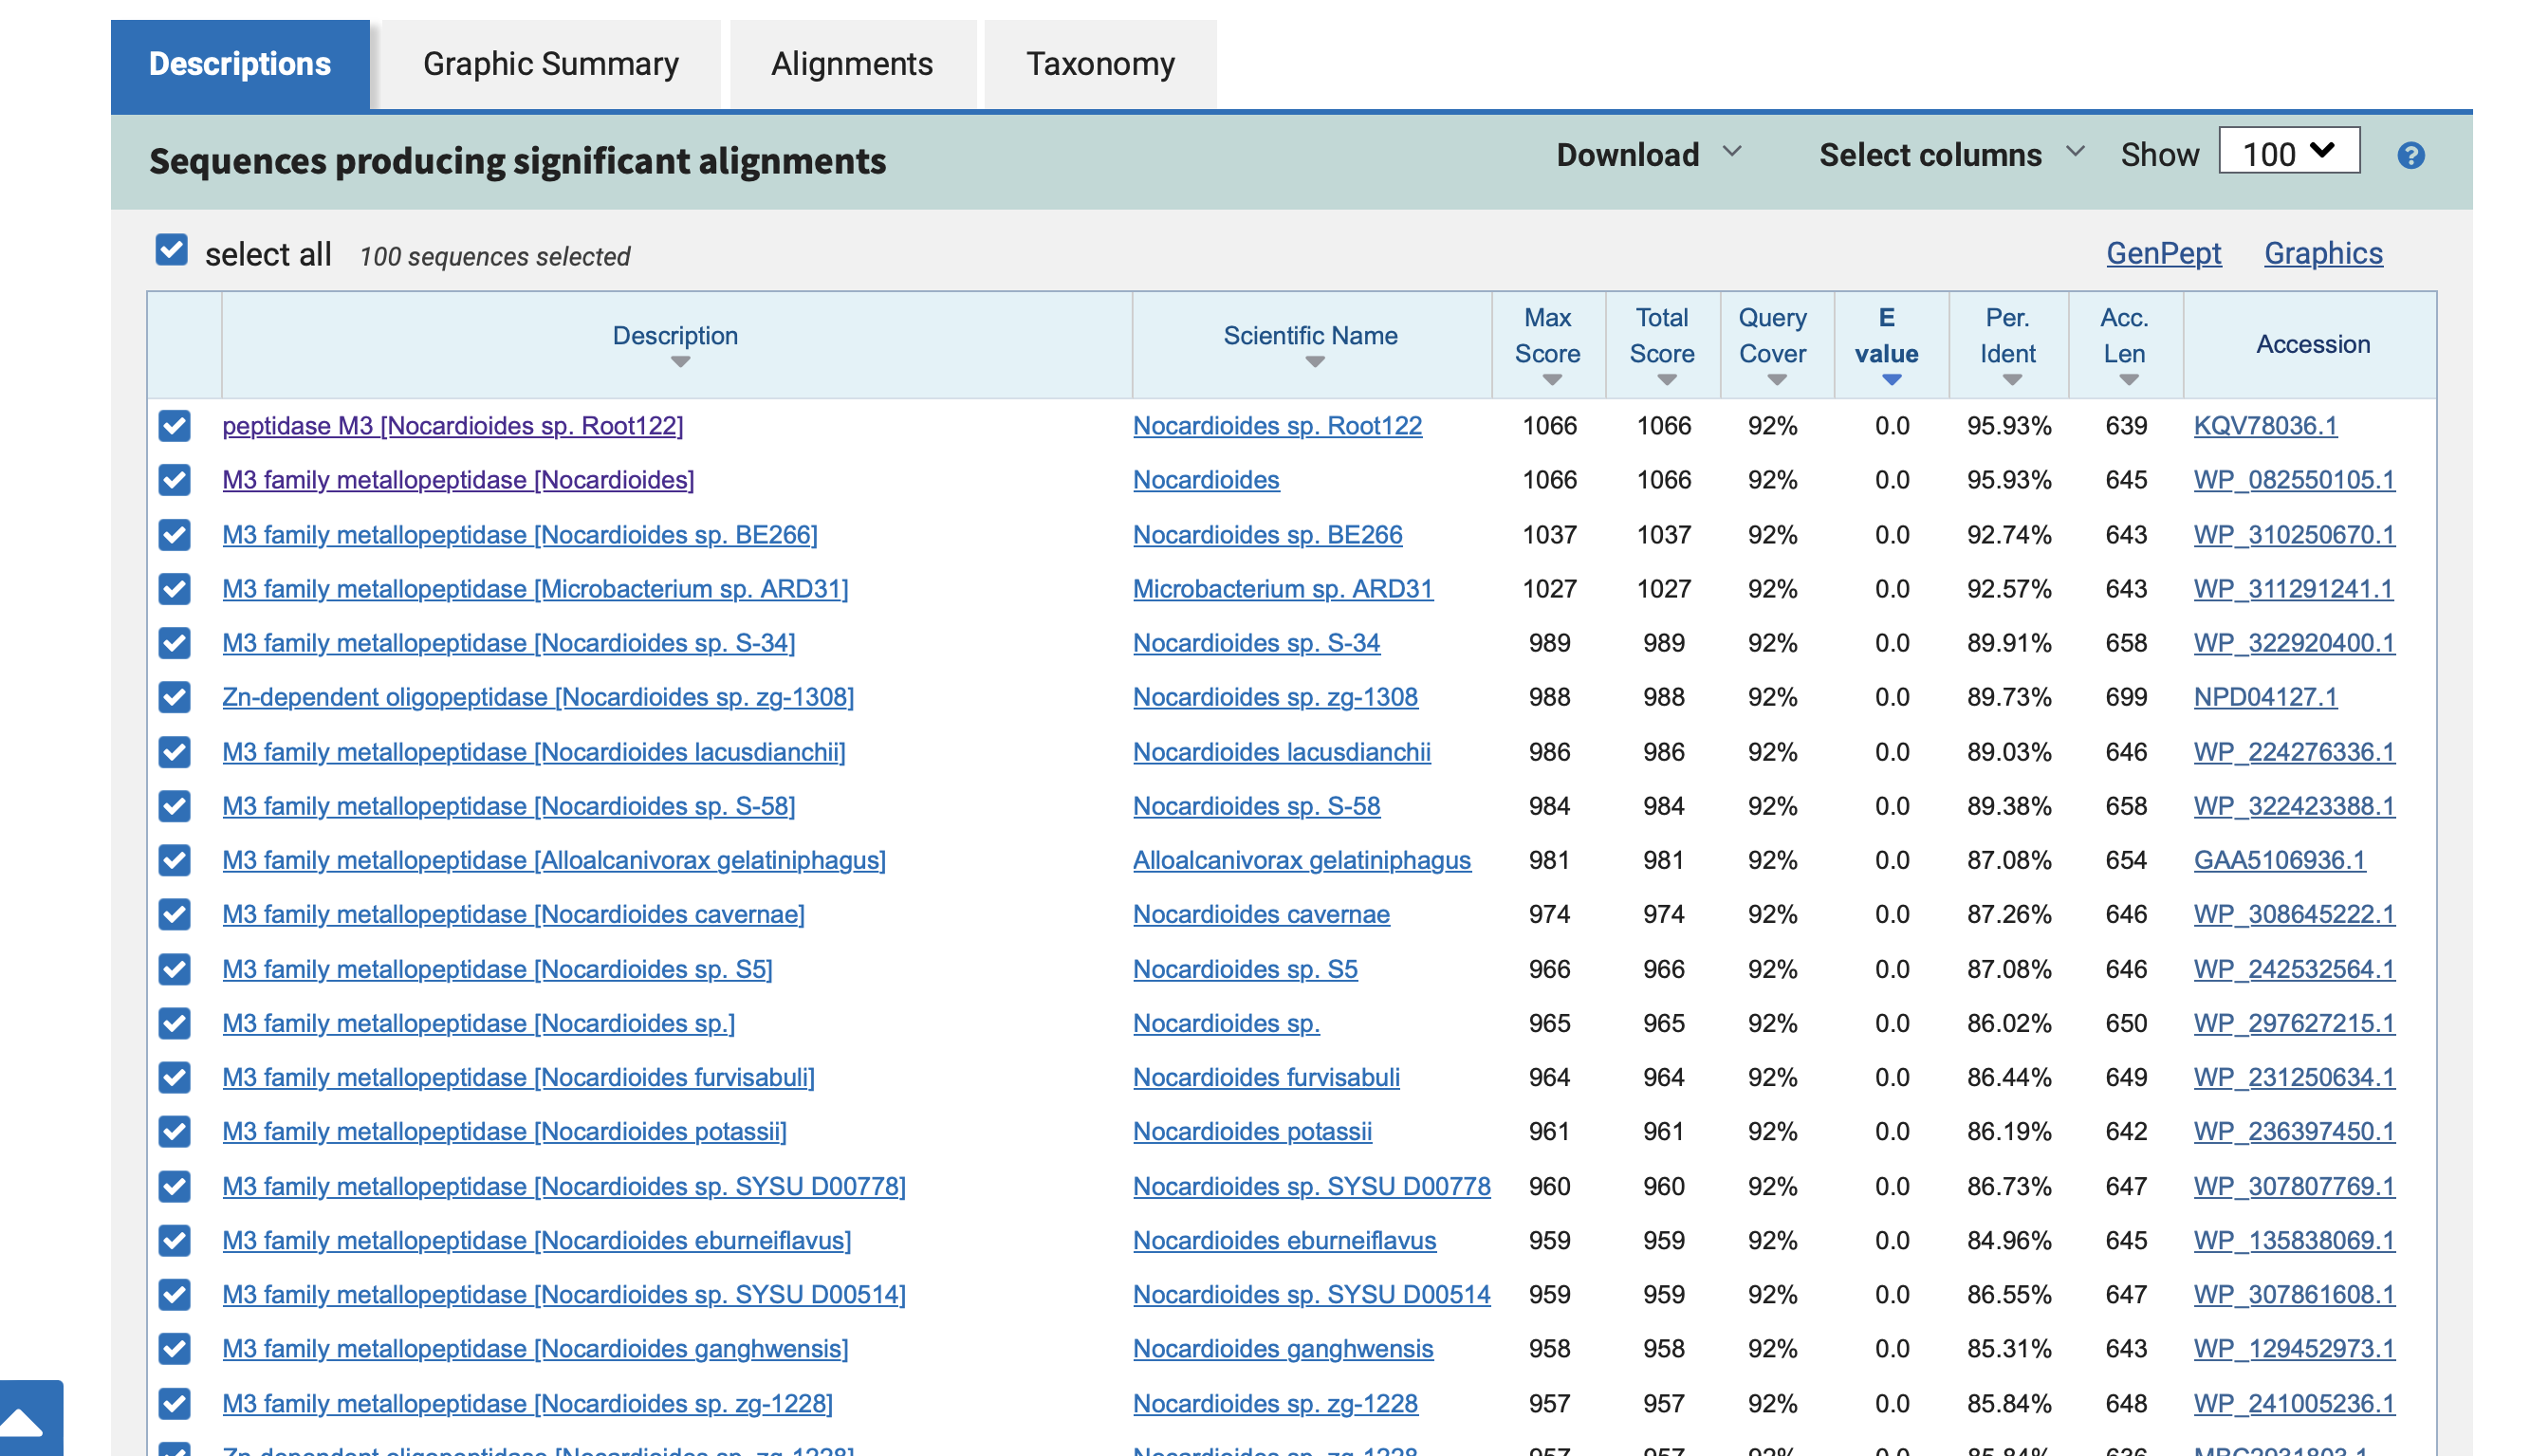Switch to the Graphic Summary tab
The image size is (2530, 1456).
(551, 64)
